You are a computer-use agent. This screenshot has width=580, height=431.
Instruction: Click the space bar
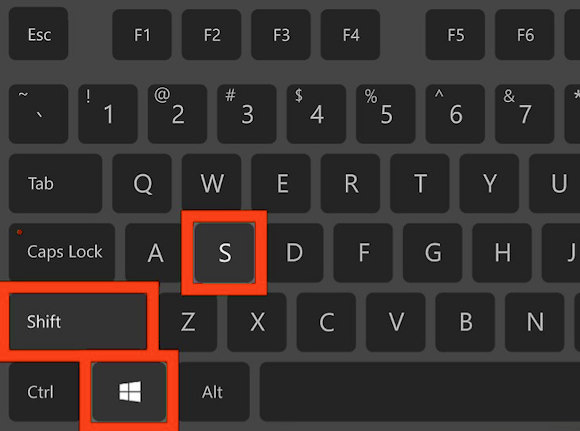click(420, 392)
